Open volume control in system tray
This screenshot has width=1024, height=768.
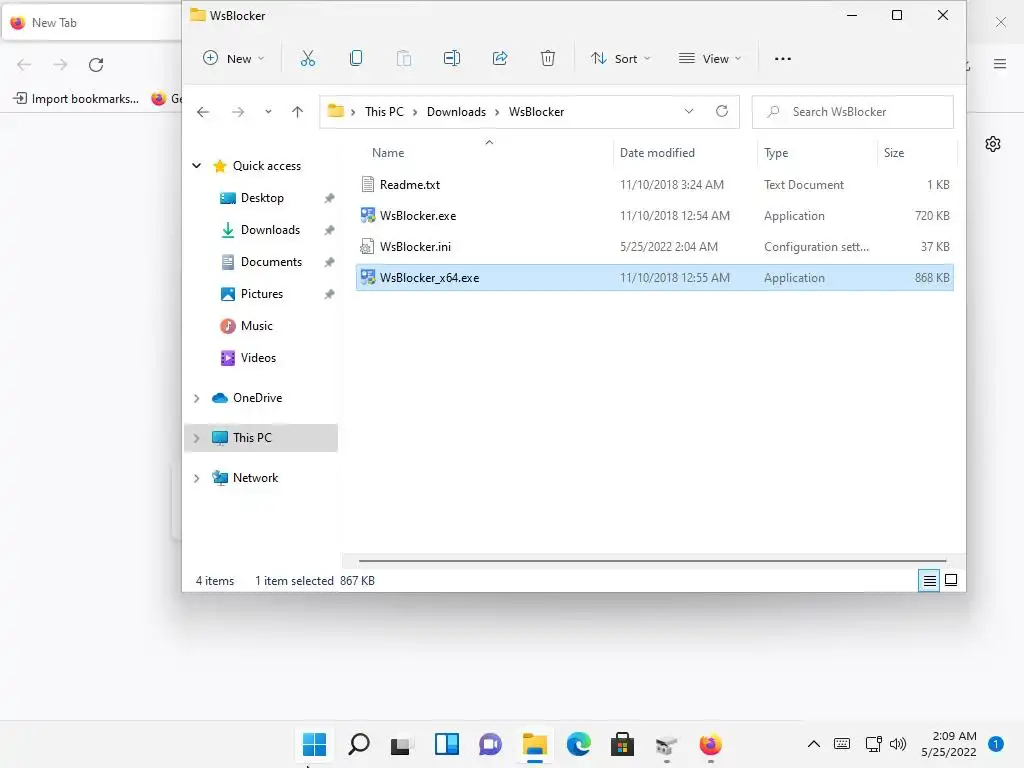[898, 744]
